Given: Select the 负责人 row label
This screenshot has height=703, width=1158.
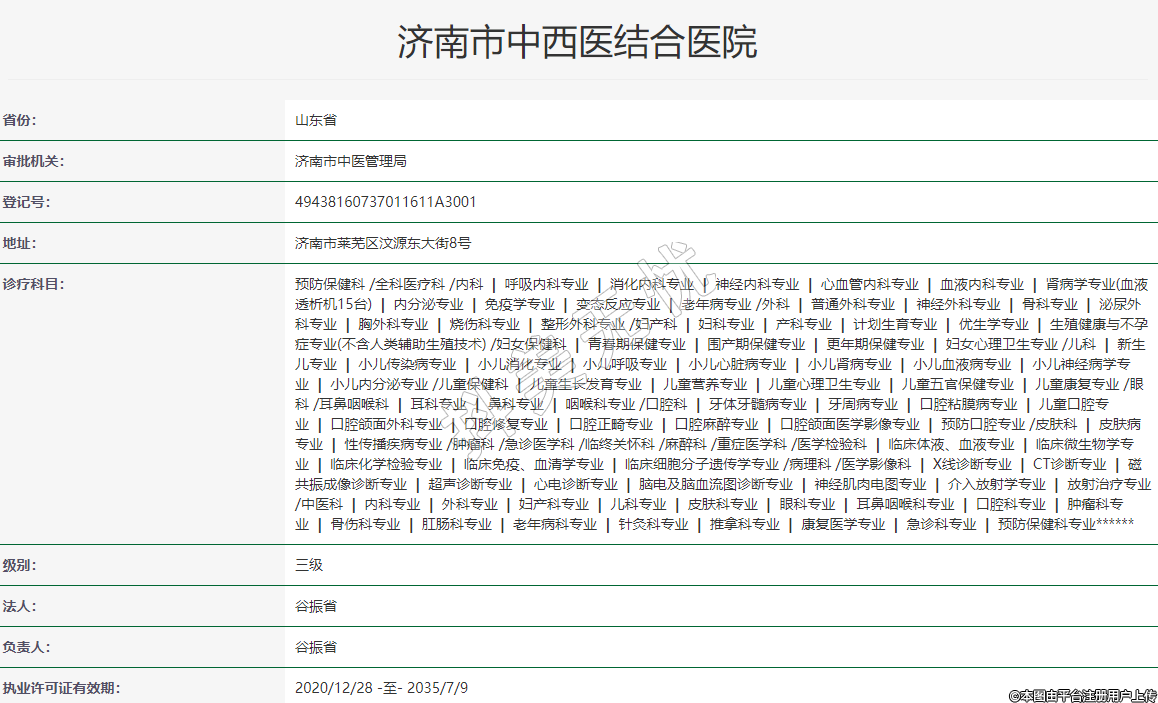Looking at the screenshot, I should [x=26, y=647].
